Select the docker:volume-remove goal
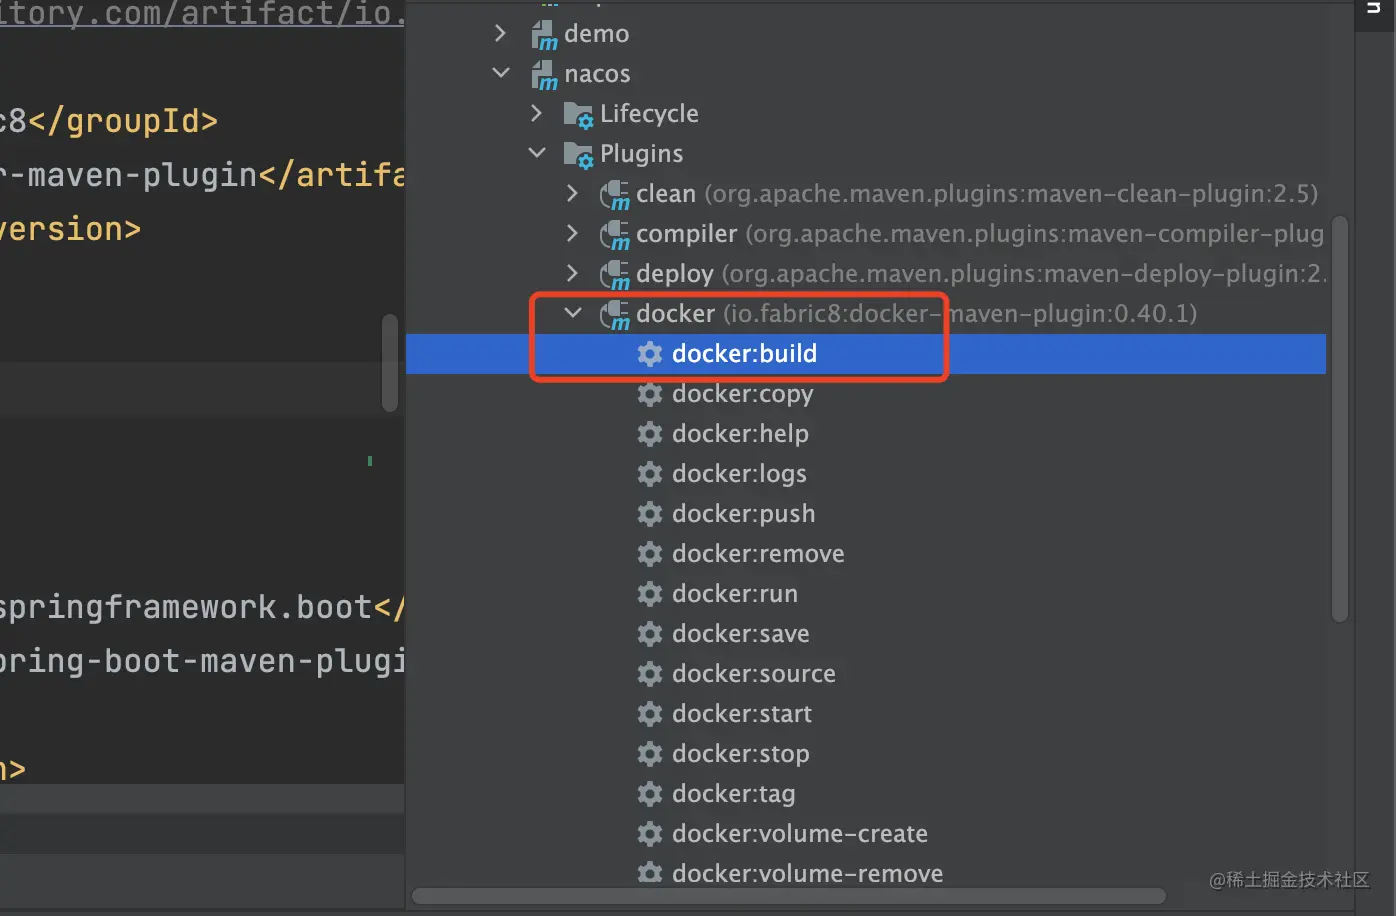This screenshot has width=1396, height=916. click(808, 873)
